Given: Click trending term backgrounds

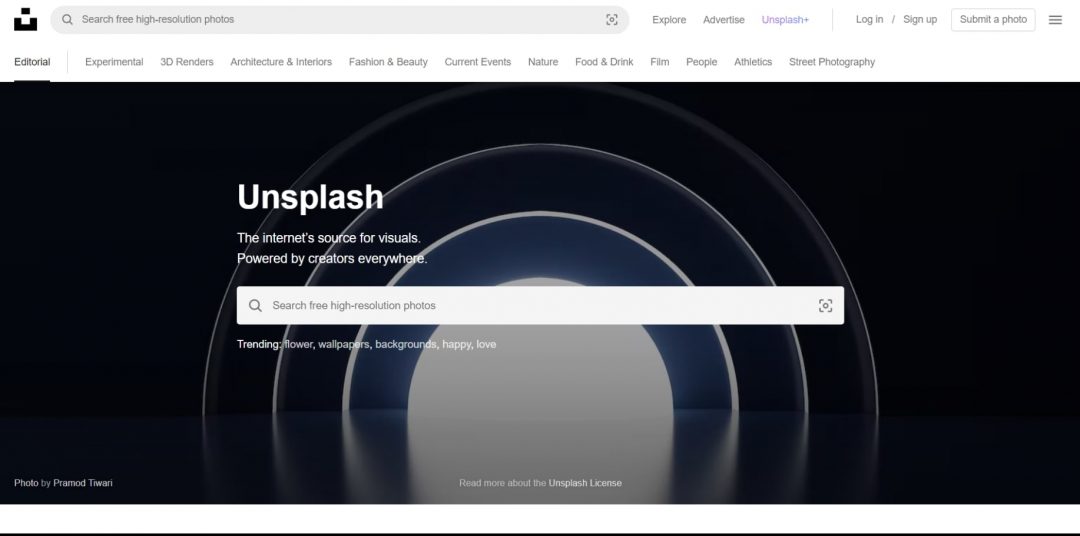Looking at the screenshot, I should (x=406, y=344).
